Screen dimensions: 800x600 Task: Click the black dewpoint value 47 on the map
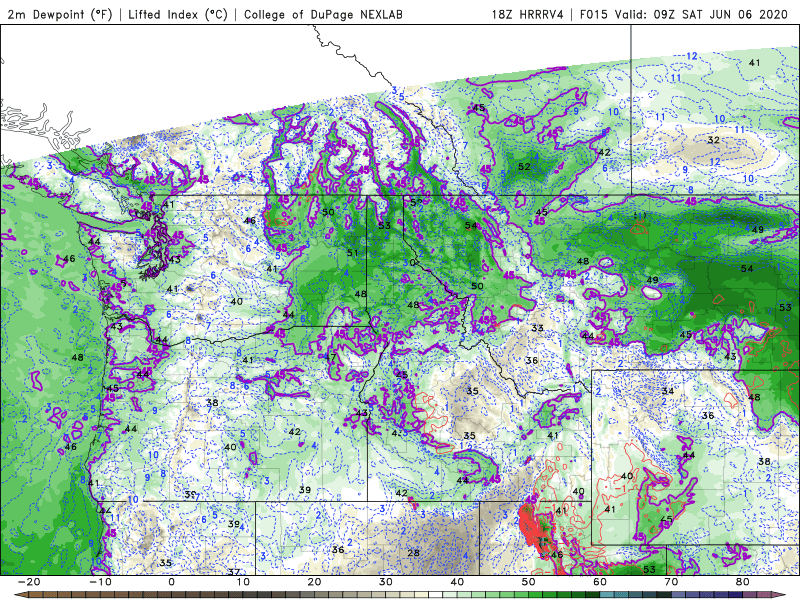[331, 357]
